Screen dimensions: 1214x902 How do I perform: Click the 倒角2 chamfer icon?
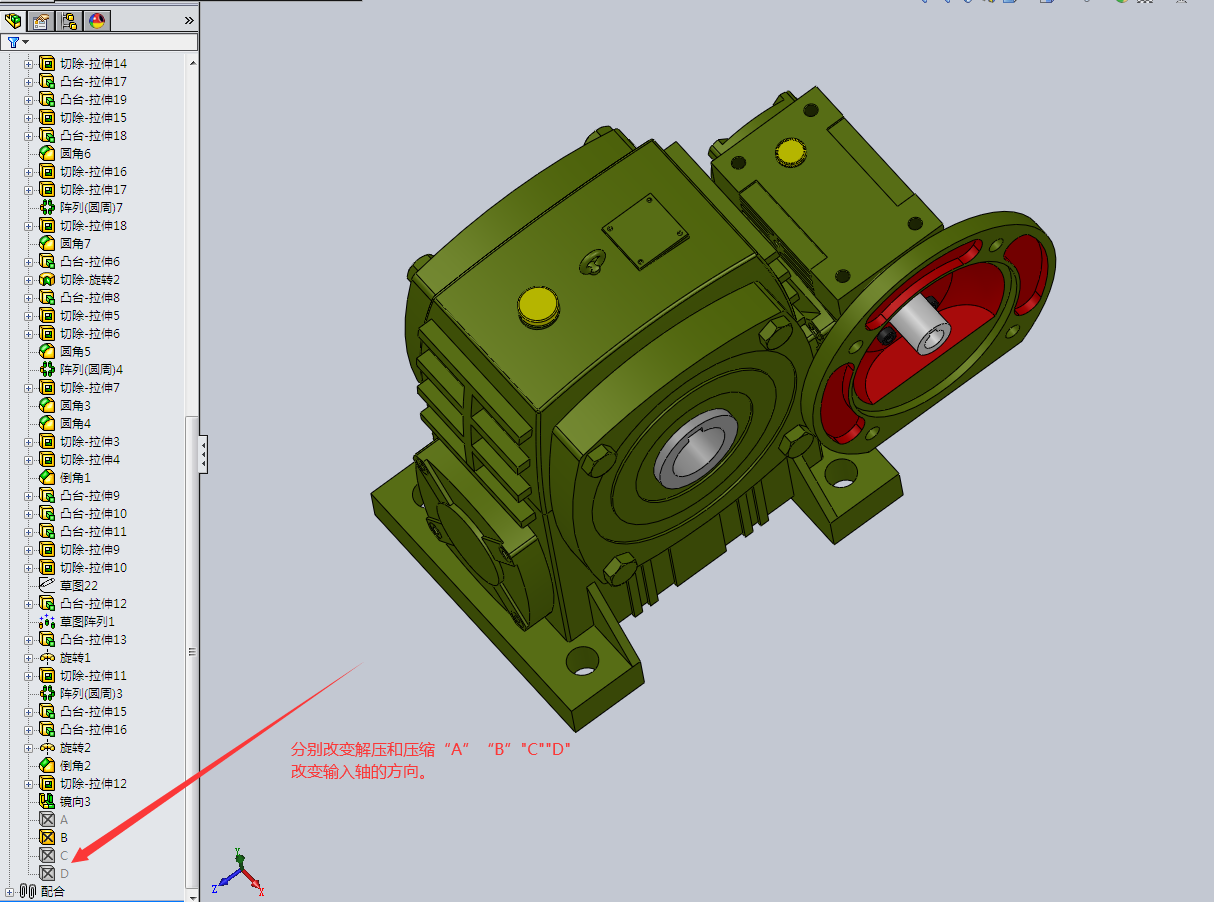[47, 766]
